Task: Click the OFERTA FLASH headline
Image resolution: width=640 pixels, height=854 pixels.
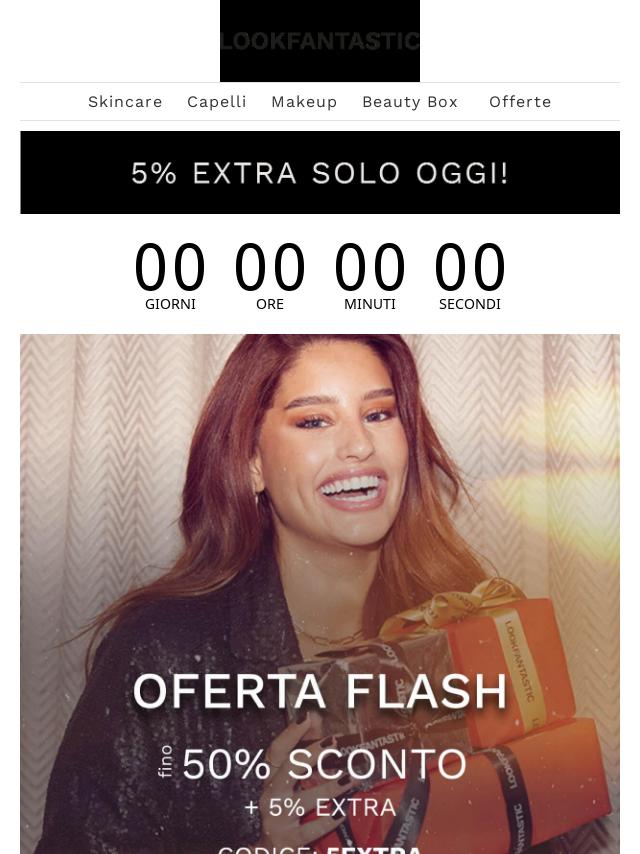Action: pos(320,691)
